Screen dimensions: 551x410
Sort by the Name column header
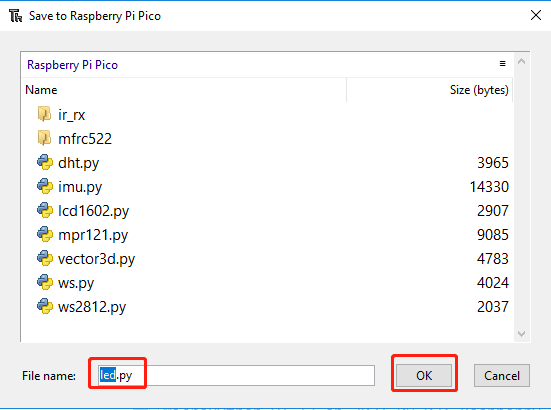(x=183, y=90)
